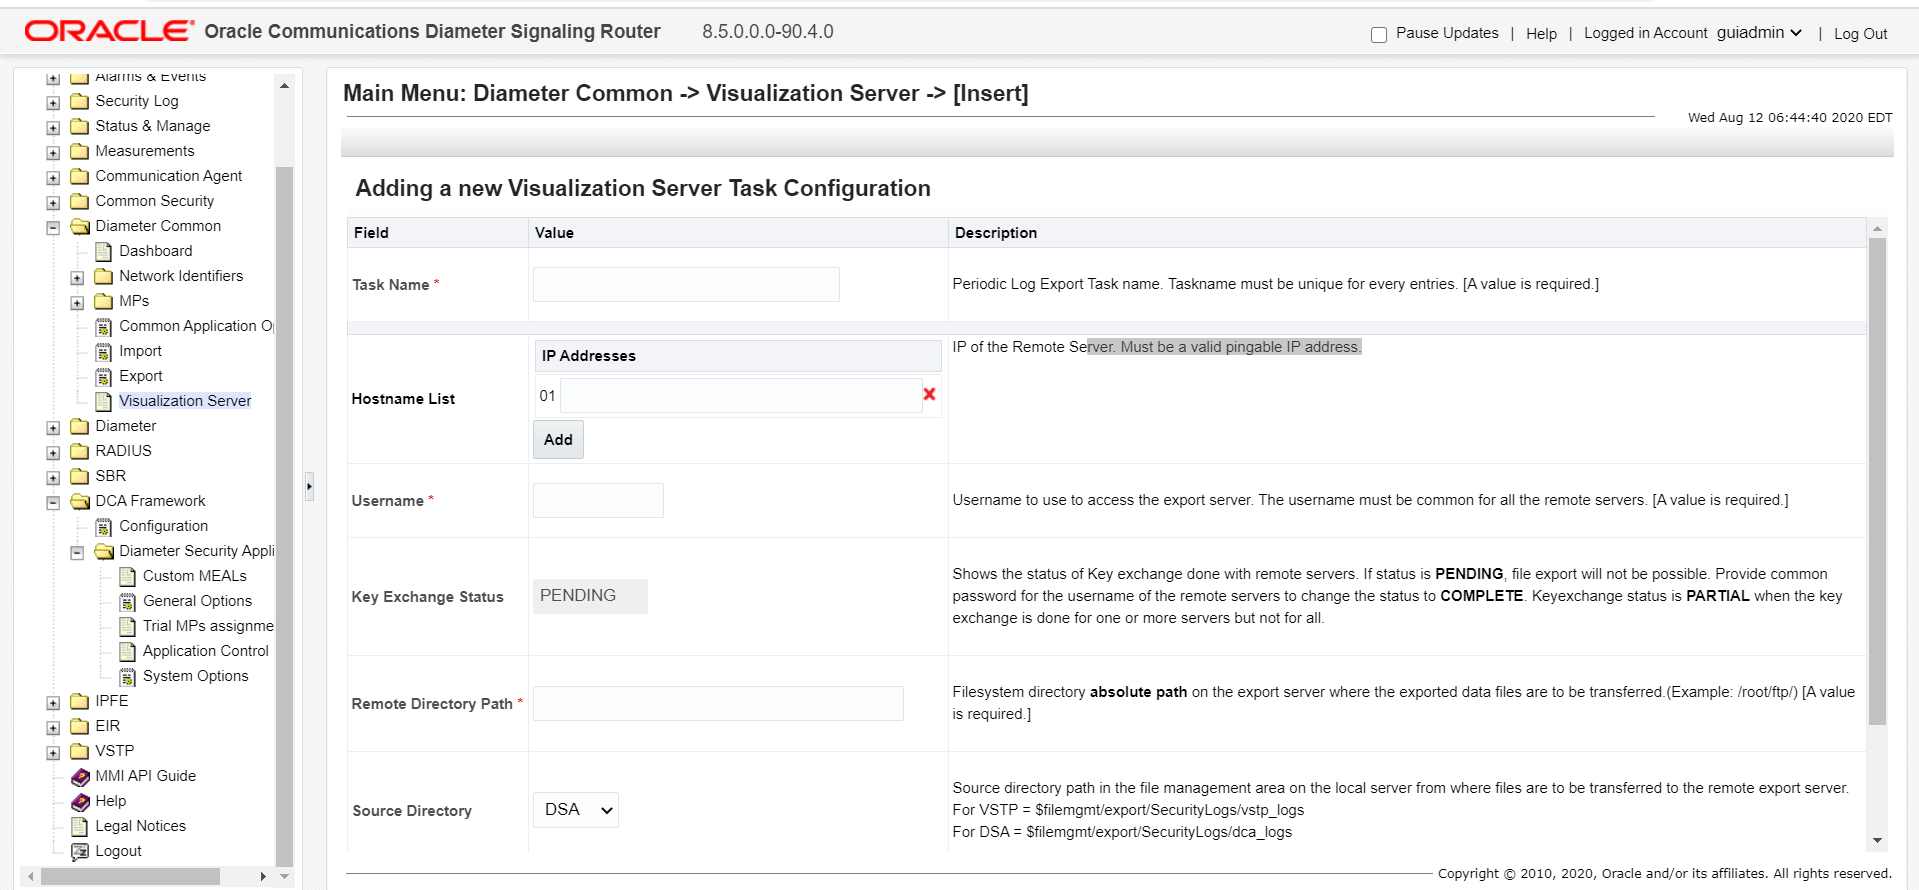Click the Help book icon in tree
1919x890 pixels.
(x=80, y=801)
